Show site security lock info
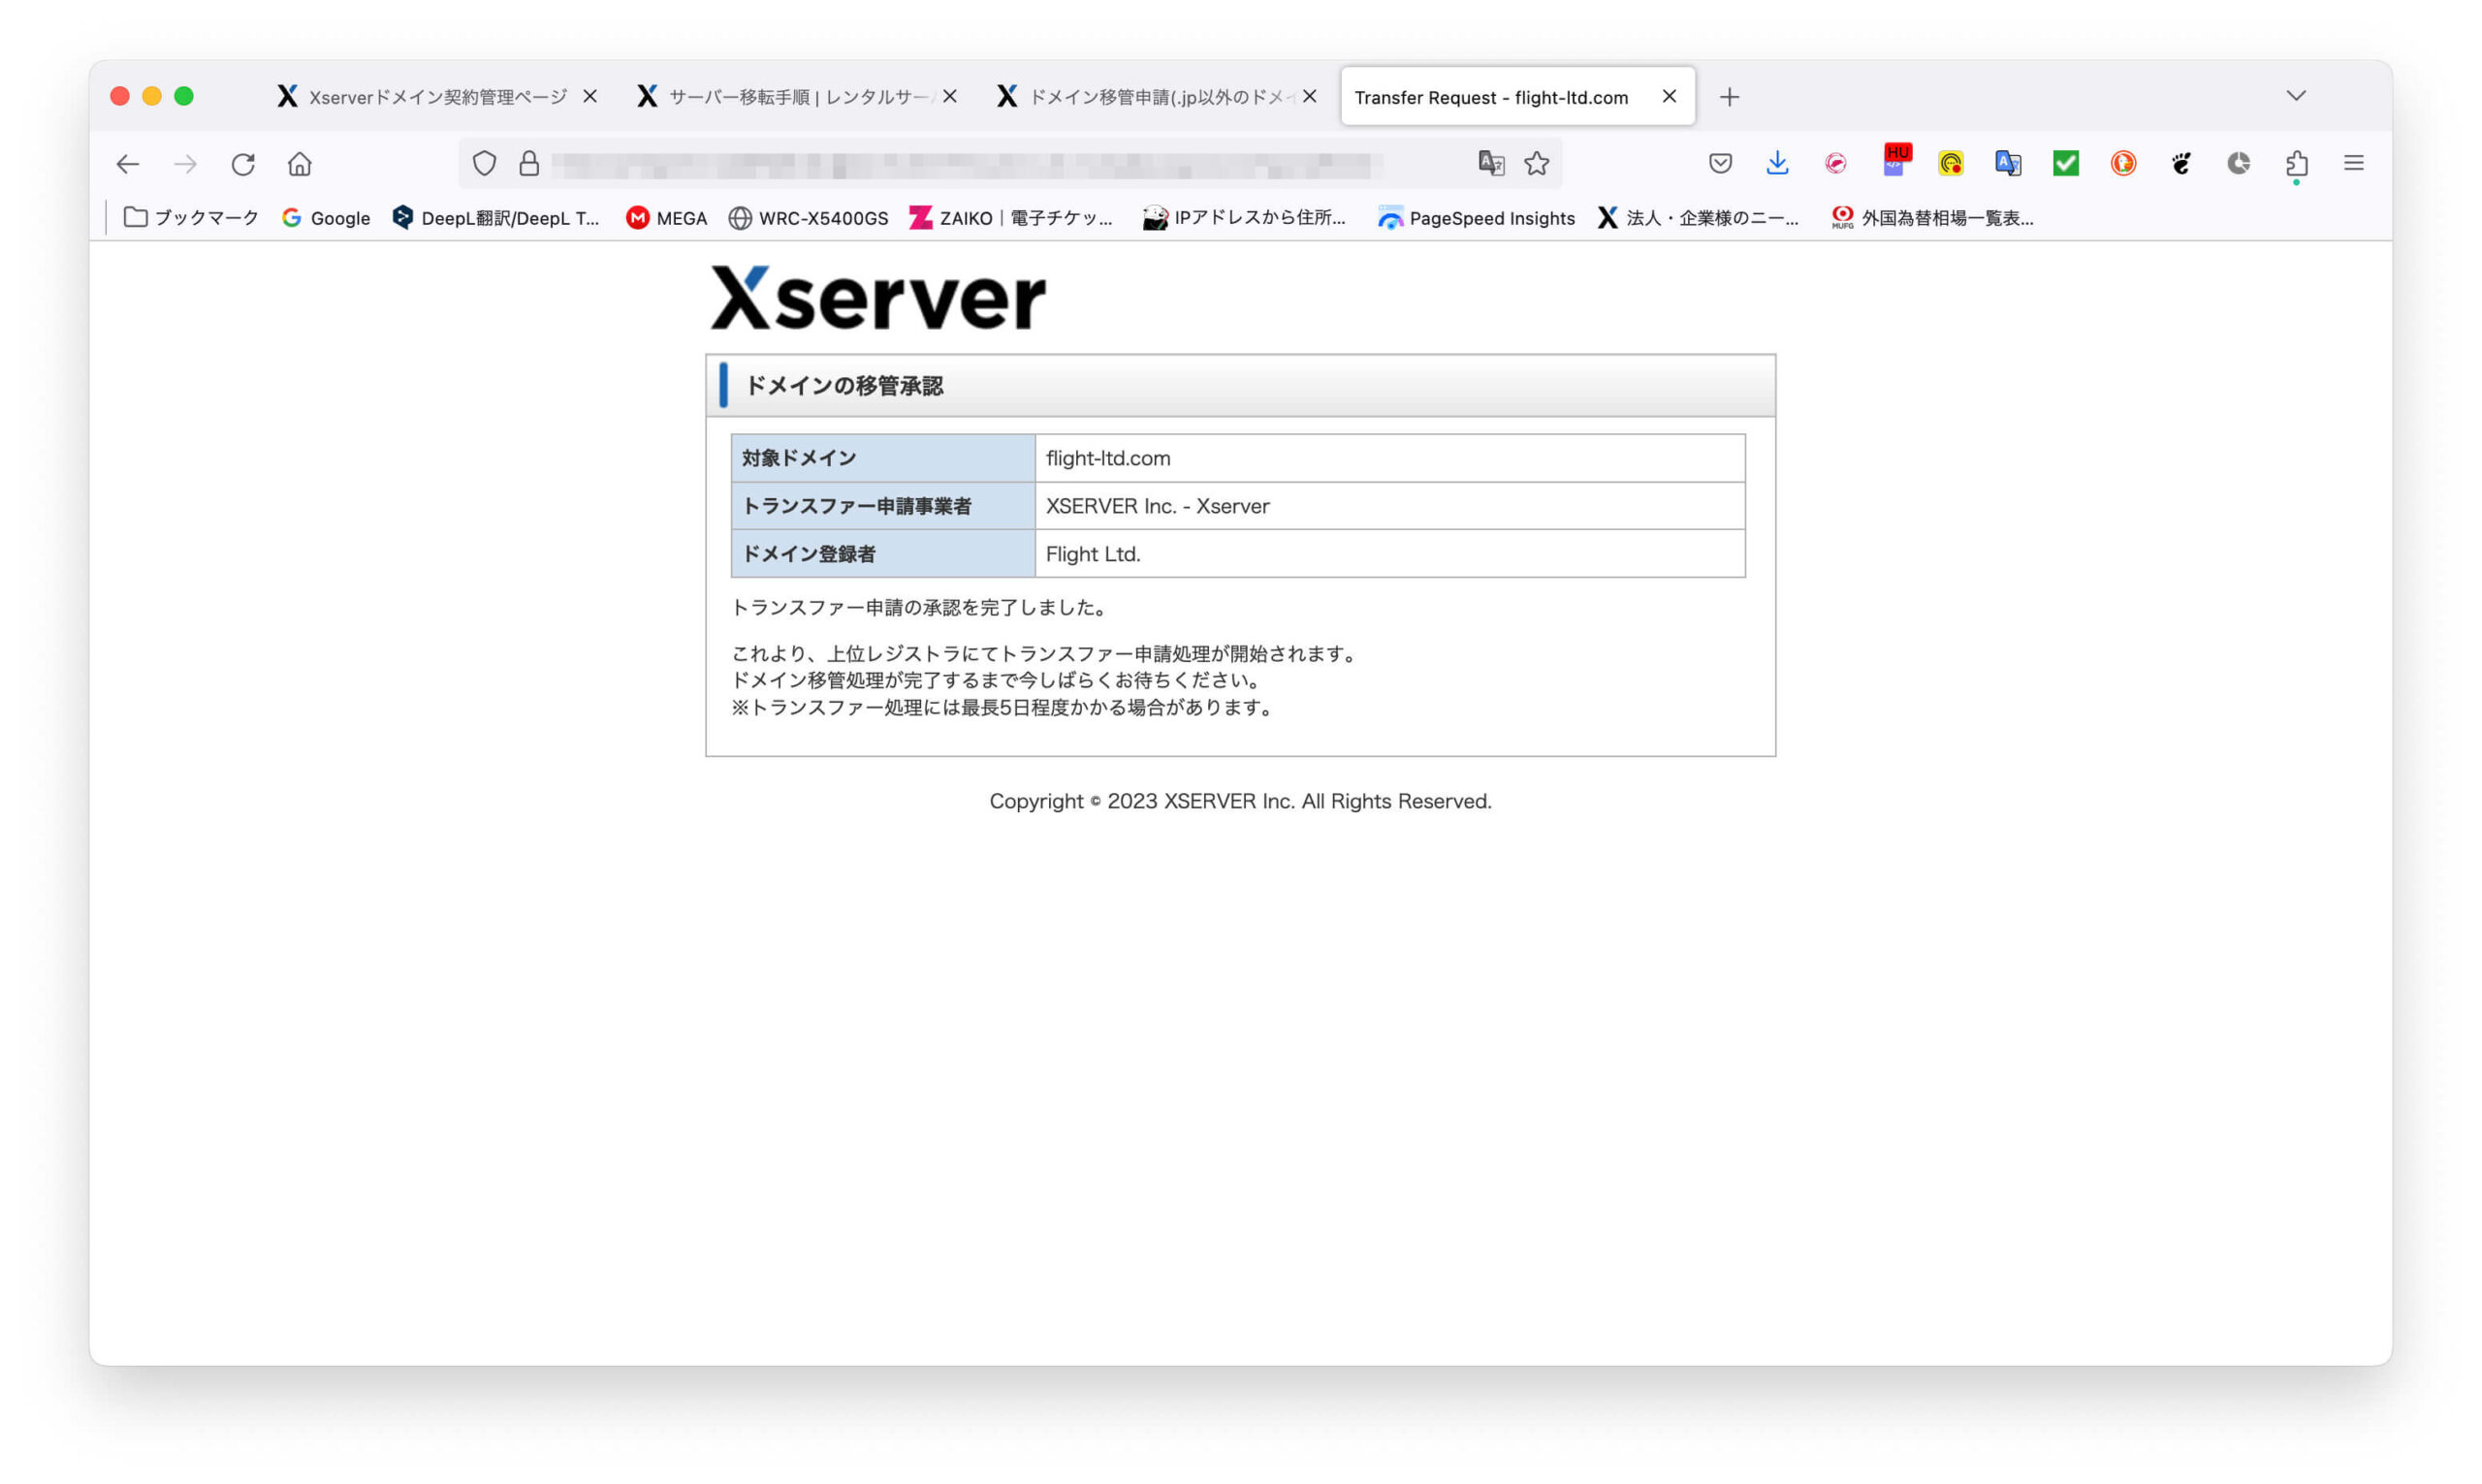This screenshot has width=2482, height=1484. pos(529,163)
